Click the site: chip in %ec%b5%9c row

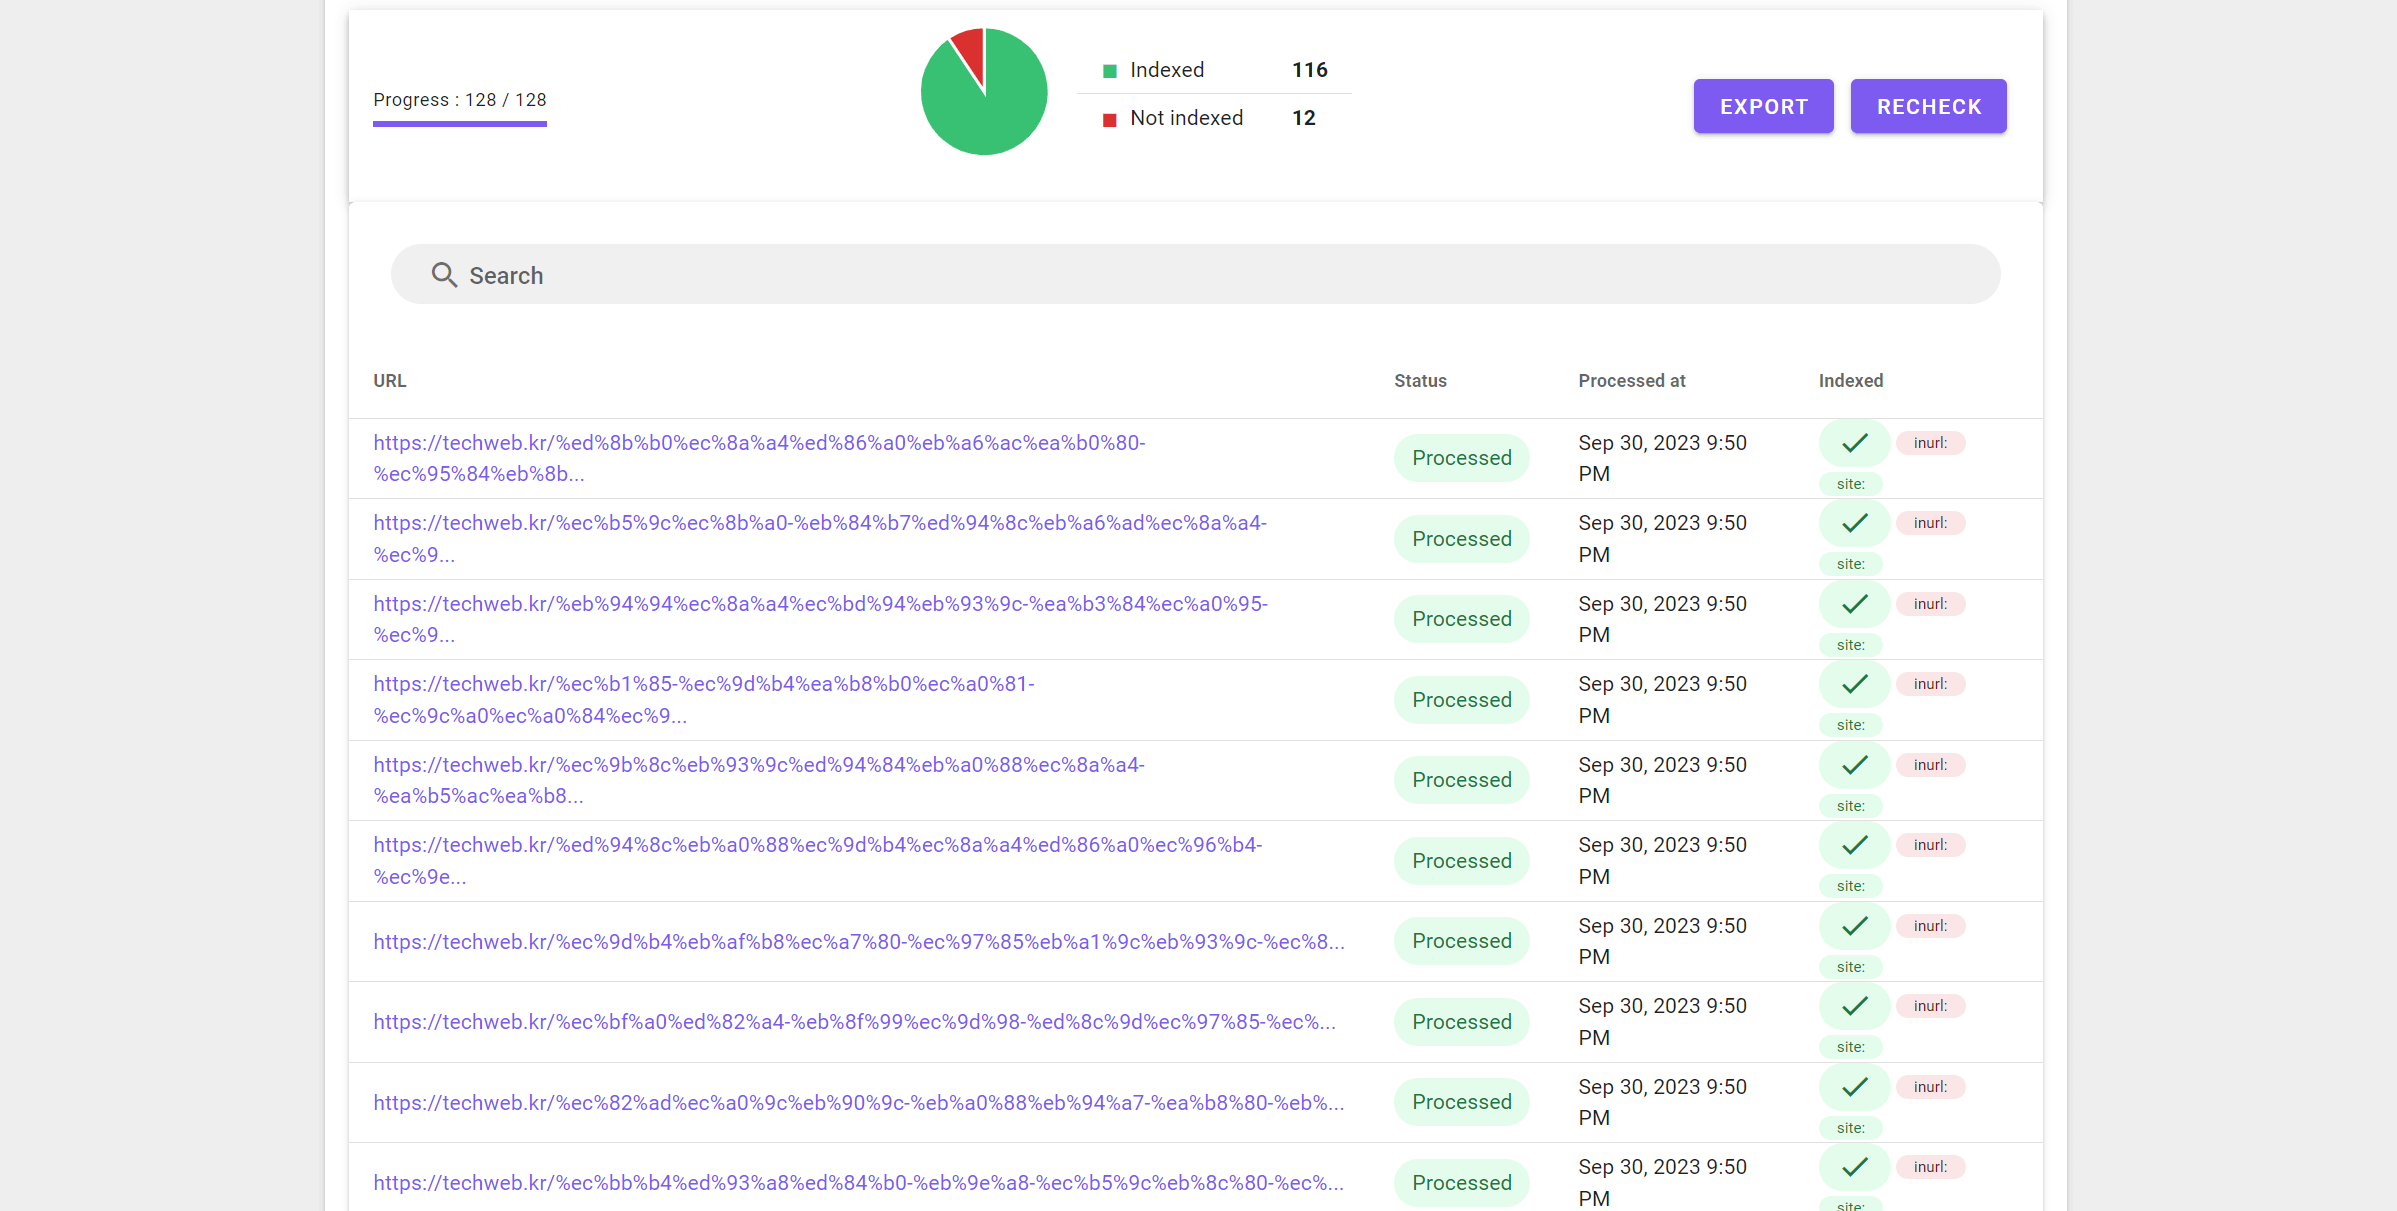1850,564
